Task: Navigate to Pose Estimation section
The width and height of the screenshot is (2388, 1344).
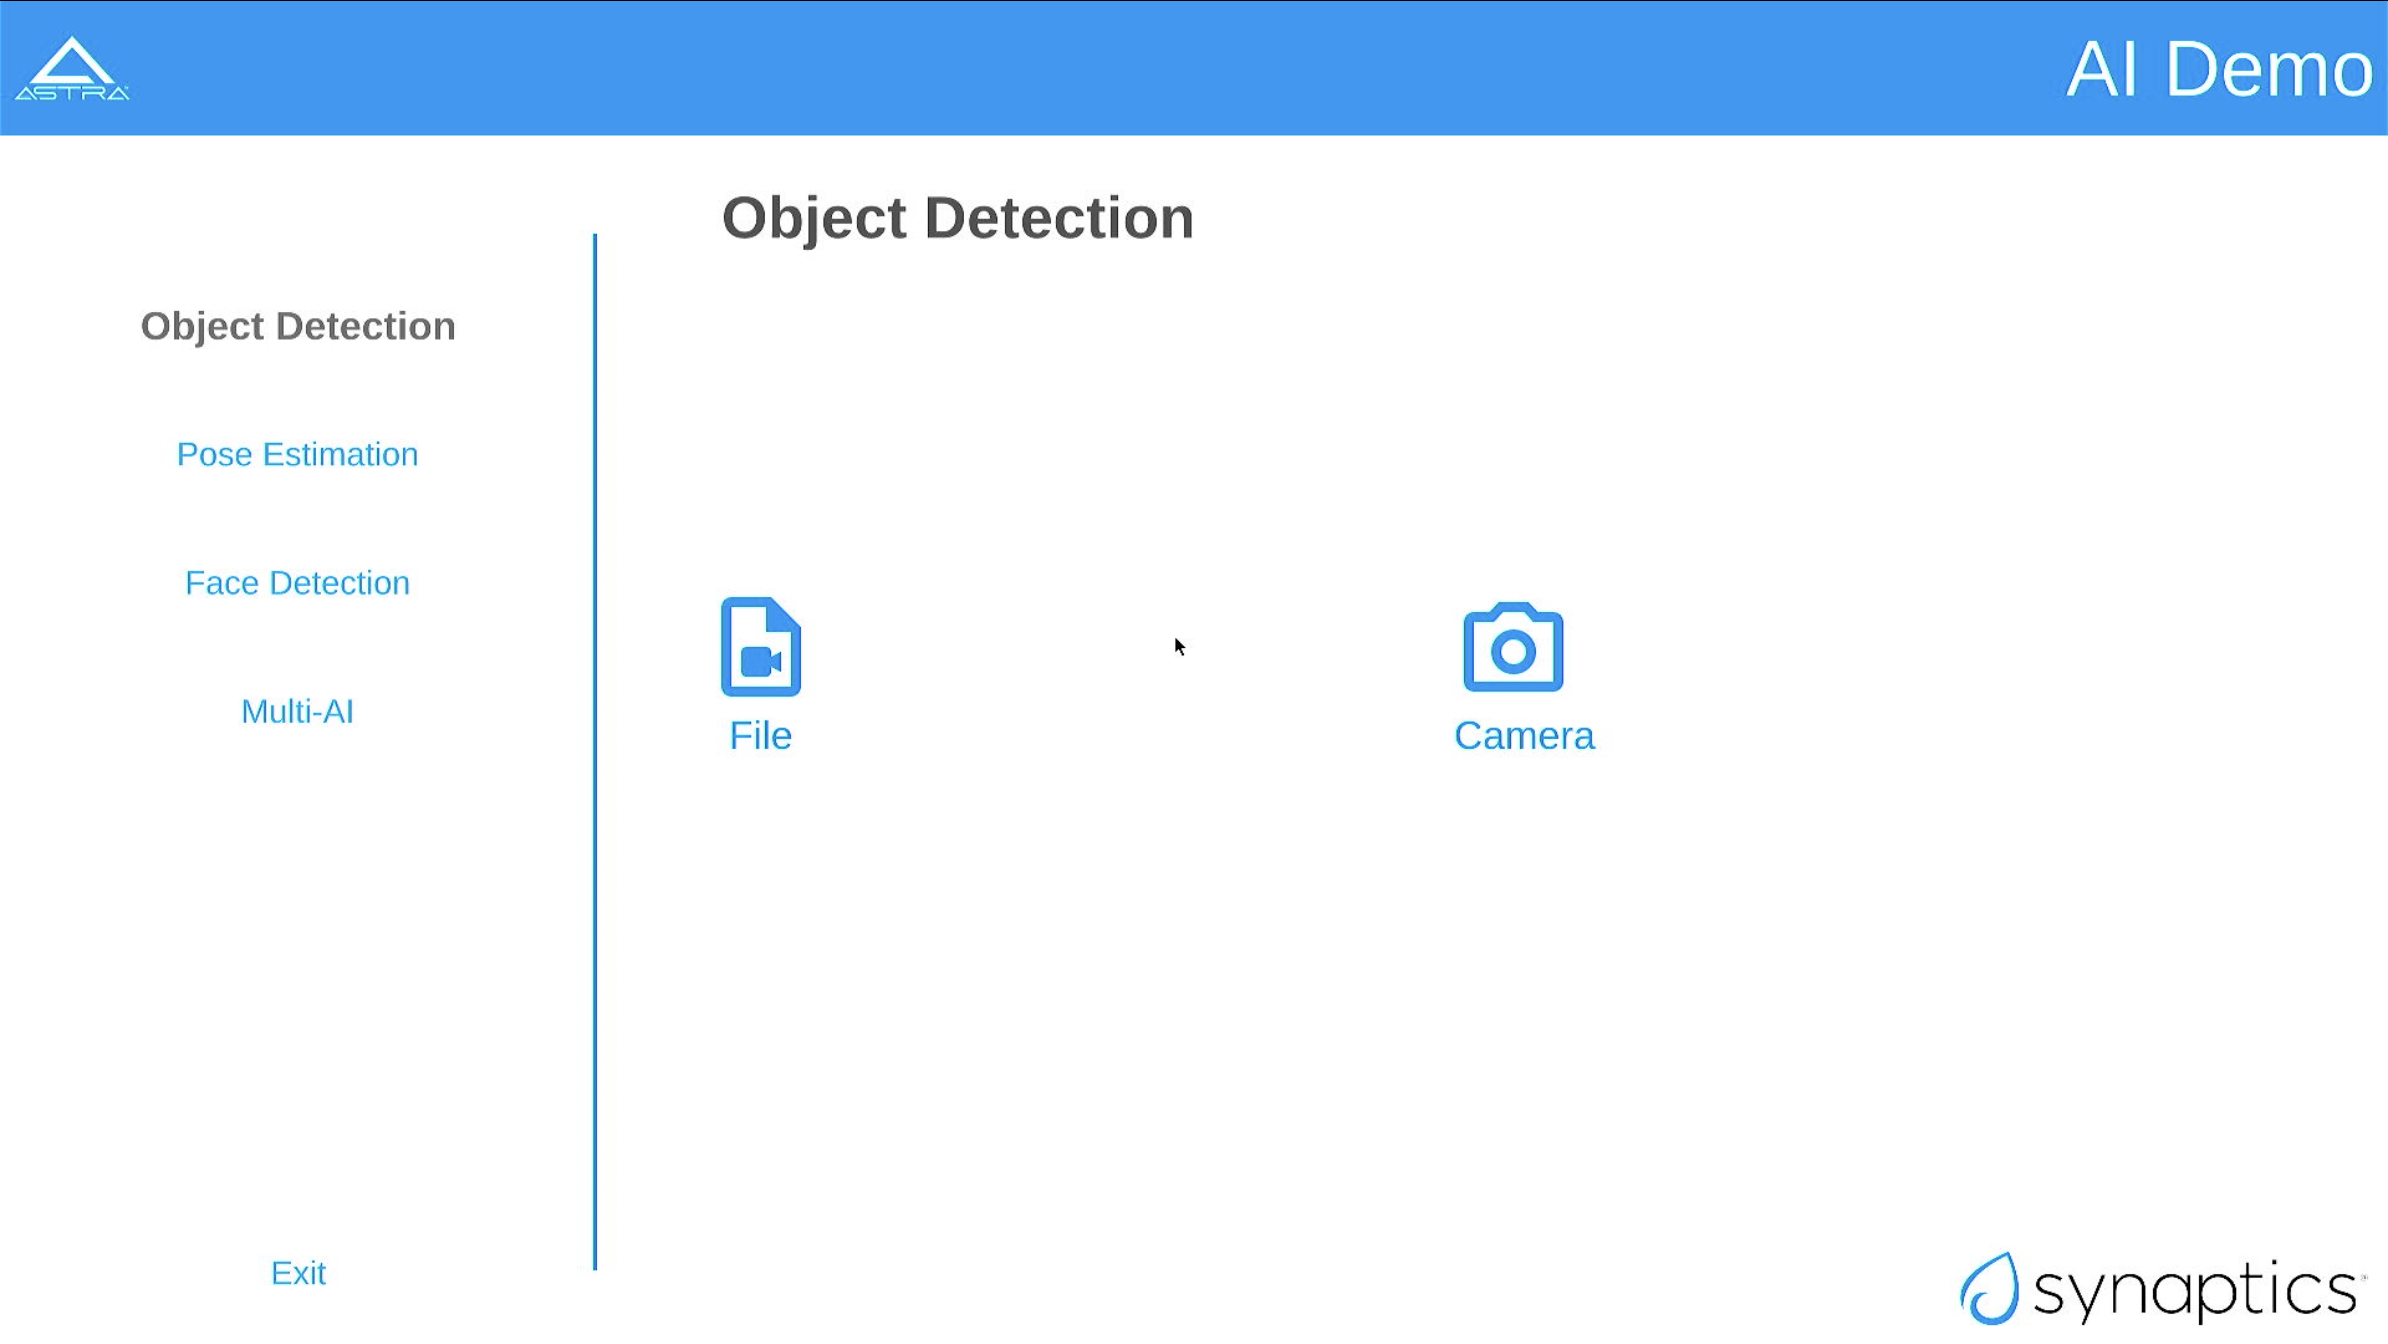Action: (297, 453)
